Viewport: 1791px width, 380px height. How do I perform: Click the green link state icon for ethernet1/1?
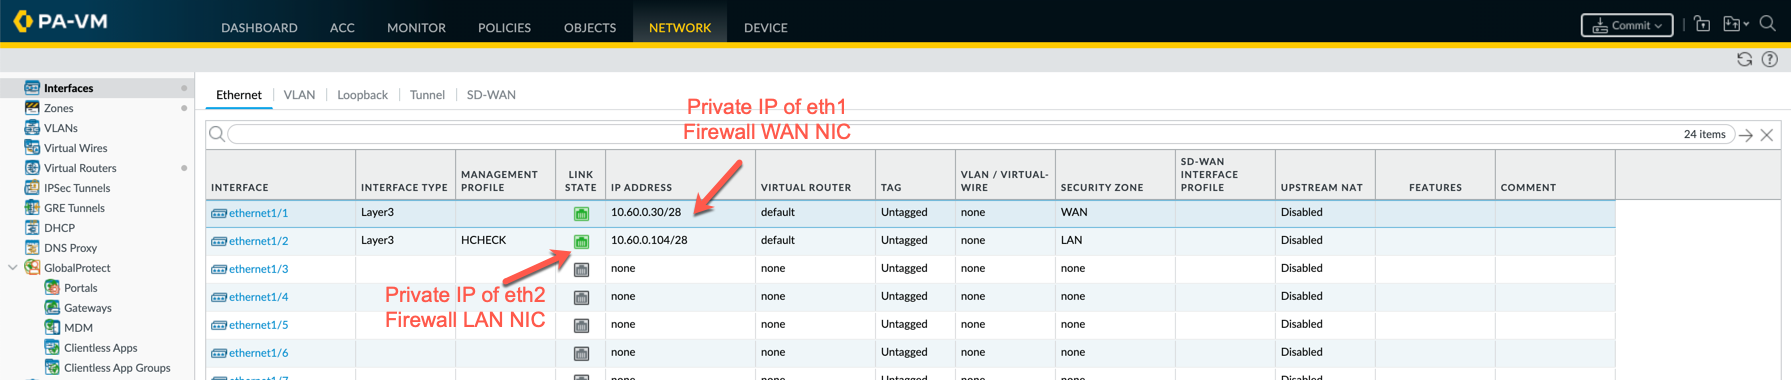click(x=581, y=214)
